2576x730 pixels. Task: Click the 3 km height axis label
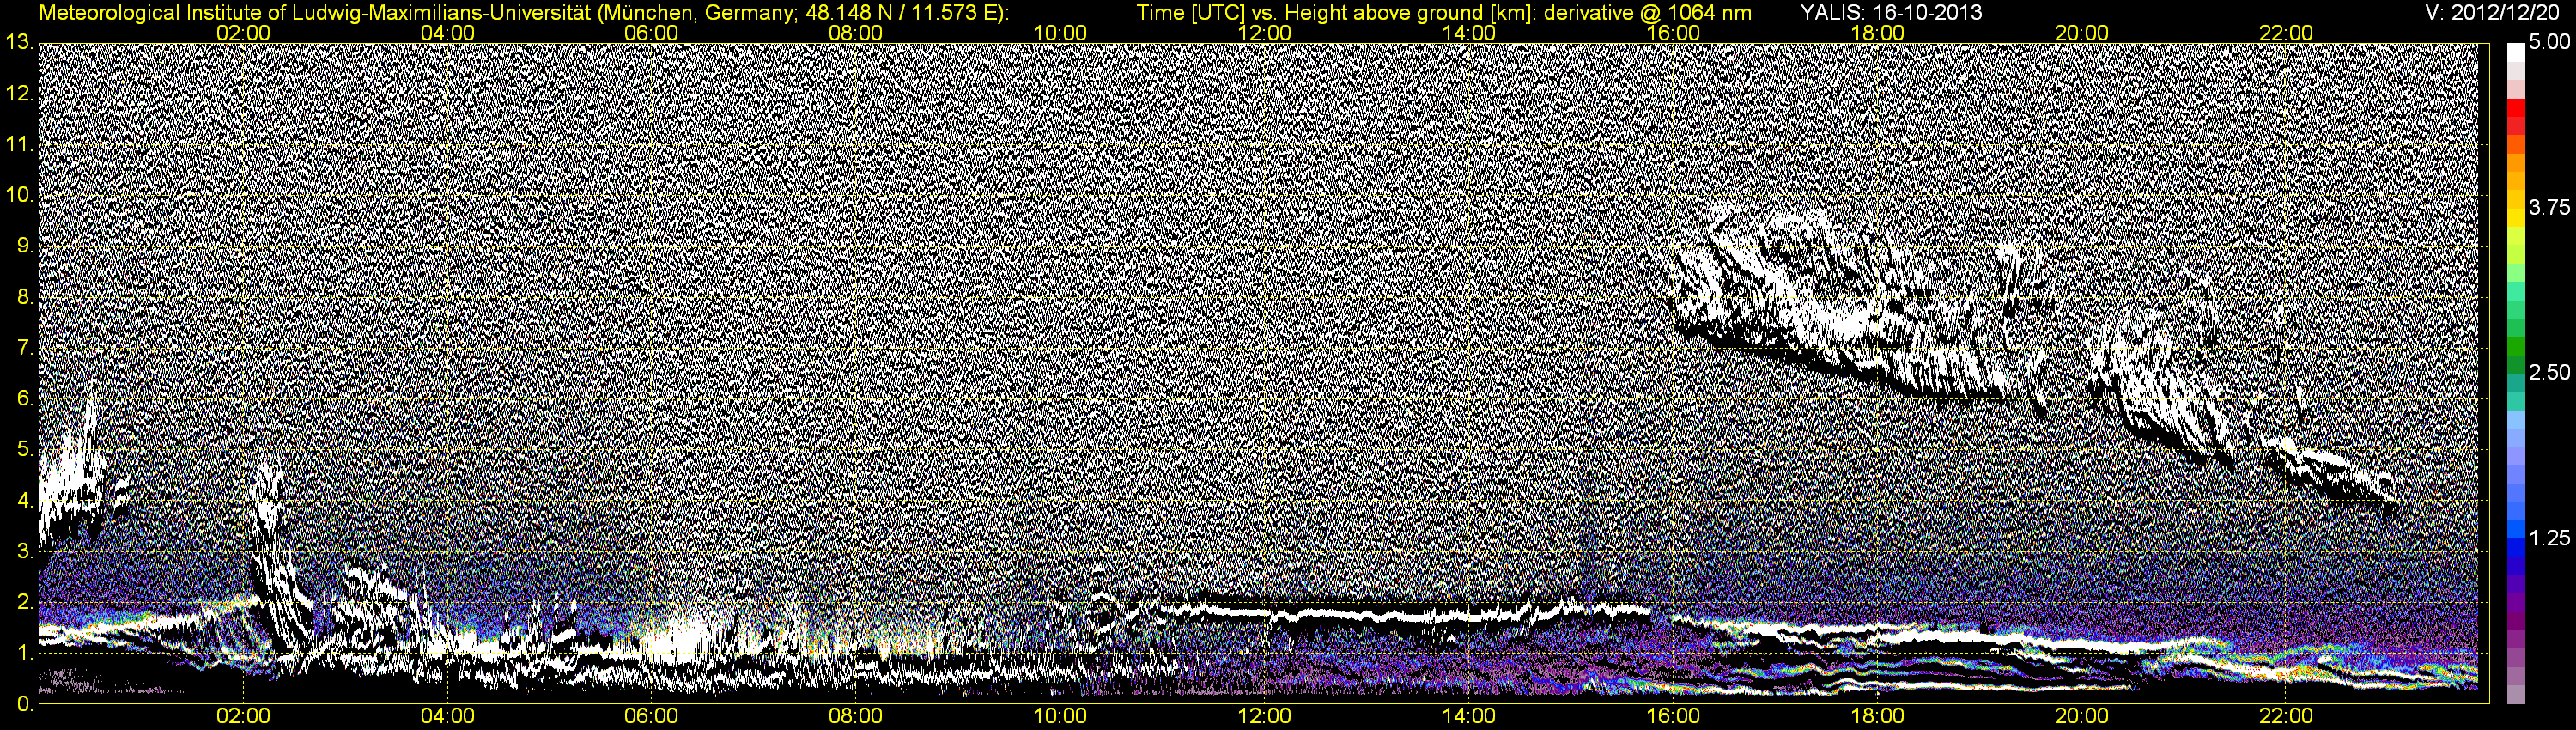pyautogui.click(x=25, y=552)
